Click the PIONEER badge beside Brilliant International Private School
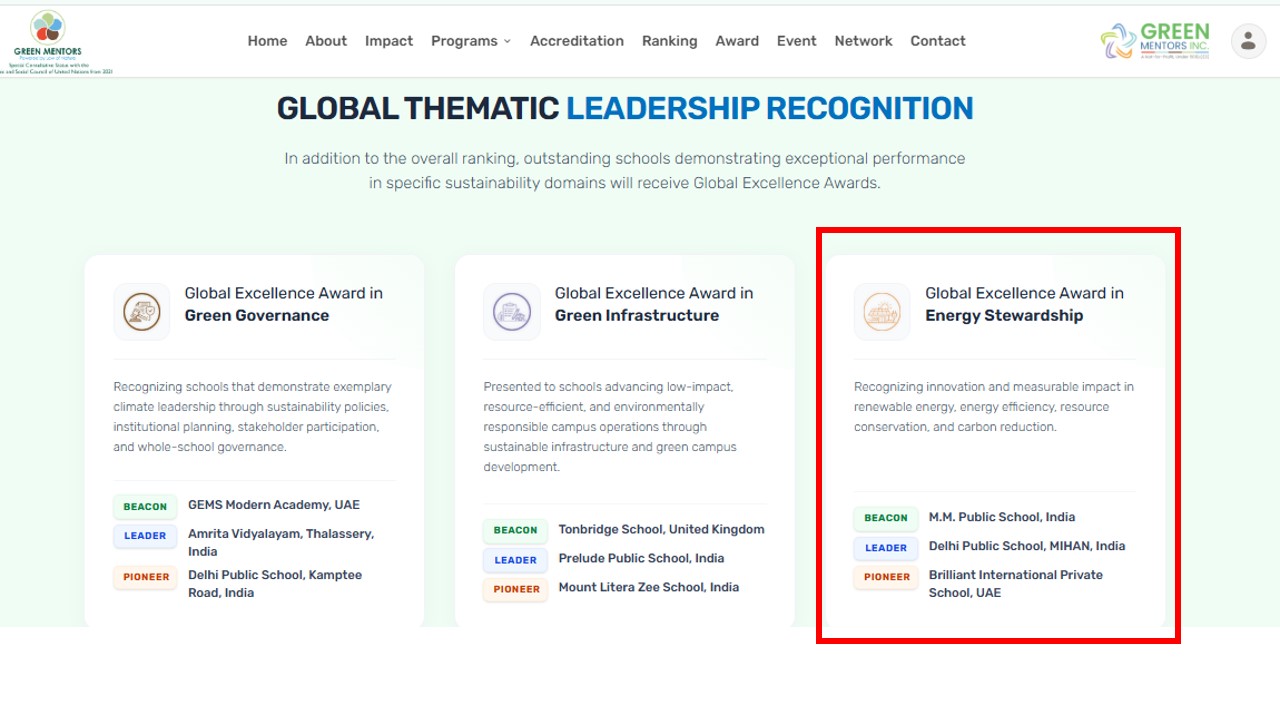 (886, 577)
